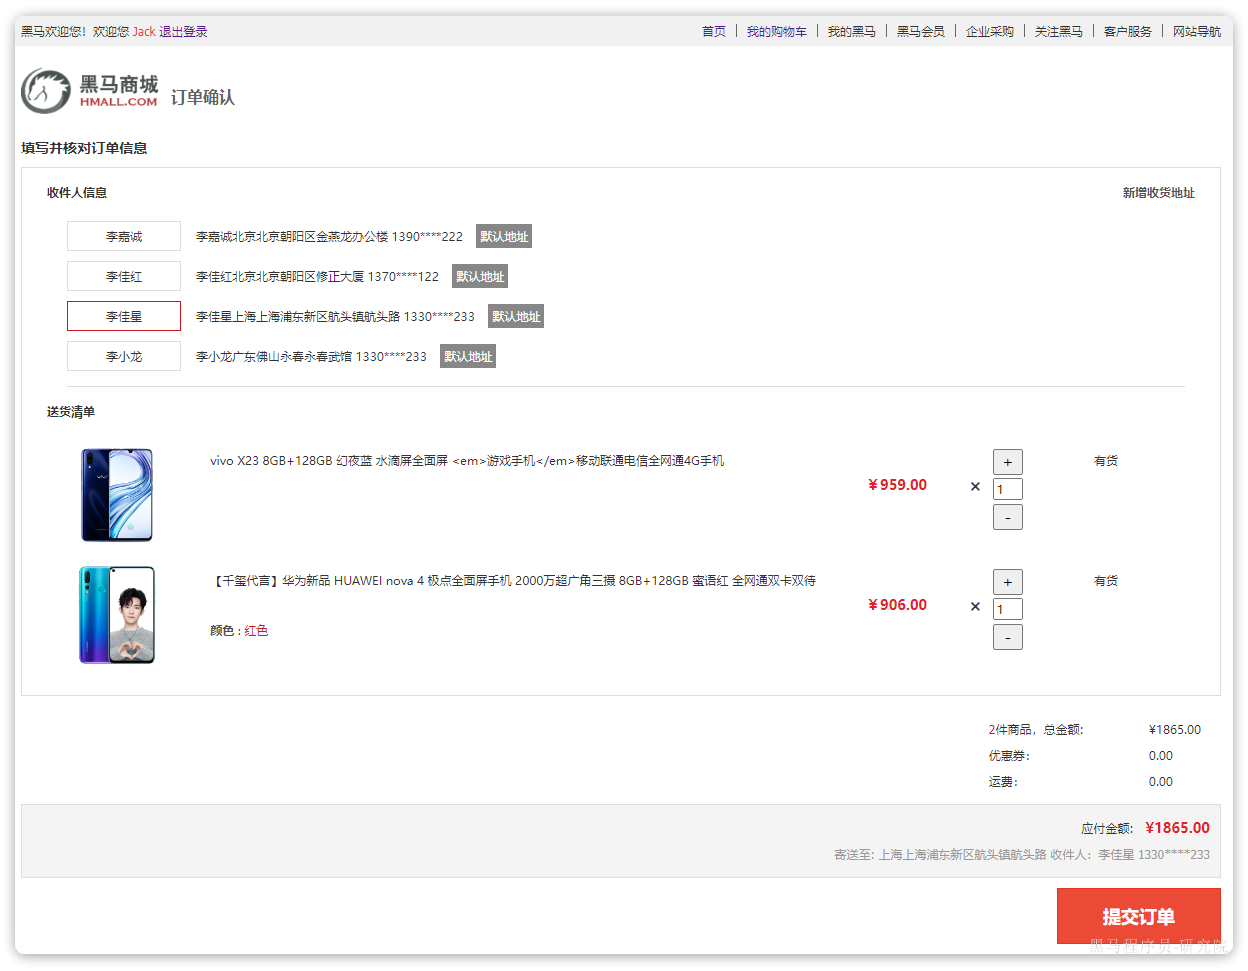1248x971 pixels.
Task: Click the 黑马商城 horse logo
Action: pos(46,91)
